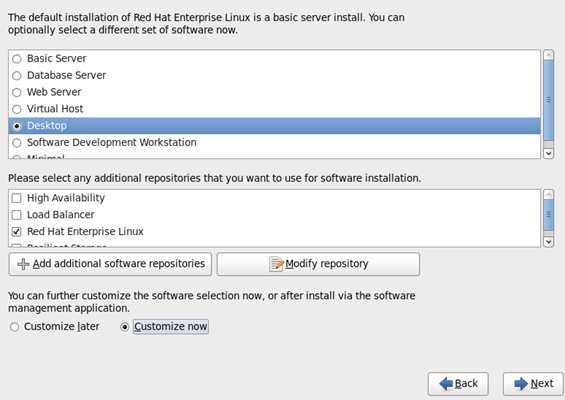565x400 pixels.
Task: Uncheck the Red Hat Enterprise Linux repository
Action: (x=17, y=231)
